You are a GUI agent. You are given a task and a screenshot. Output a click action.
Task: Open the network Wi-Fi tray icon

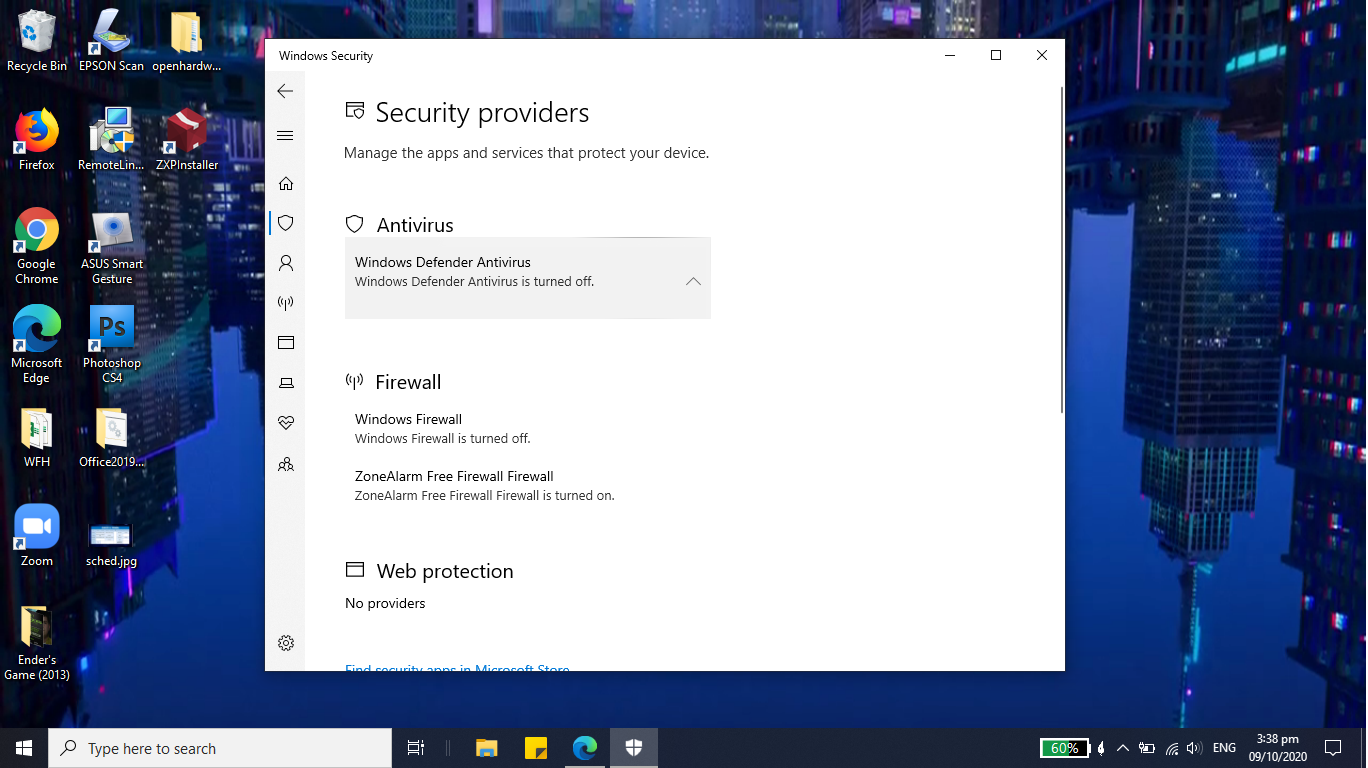click(x=1172, y=748)
